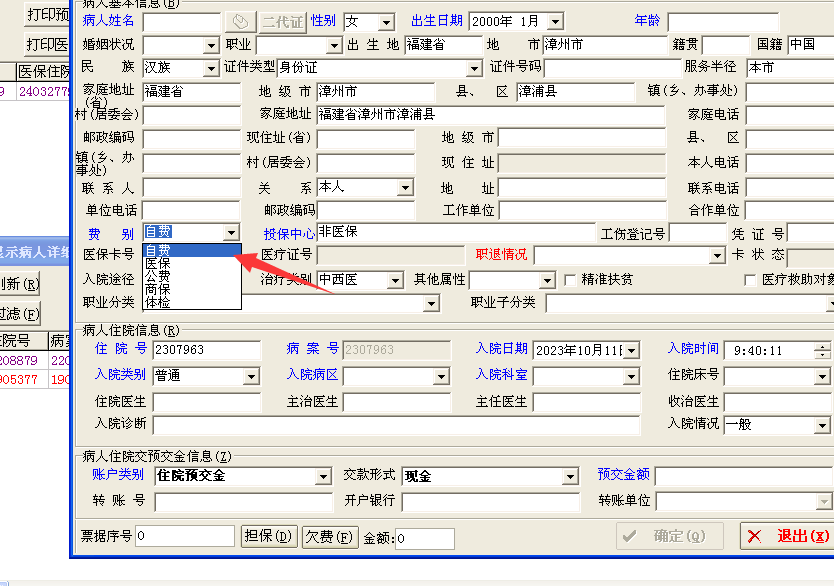Open the 入院日期 date dropdown
Image resolution: width=834 pixels, height=586 pixels.
pos(631,351)
